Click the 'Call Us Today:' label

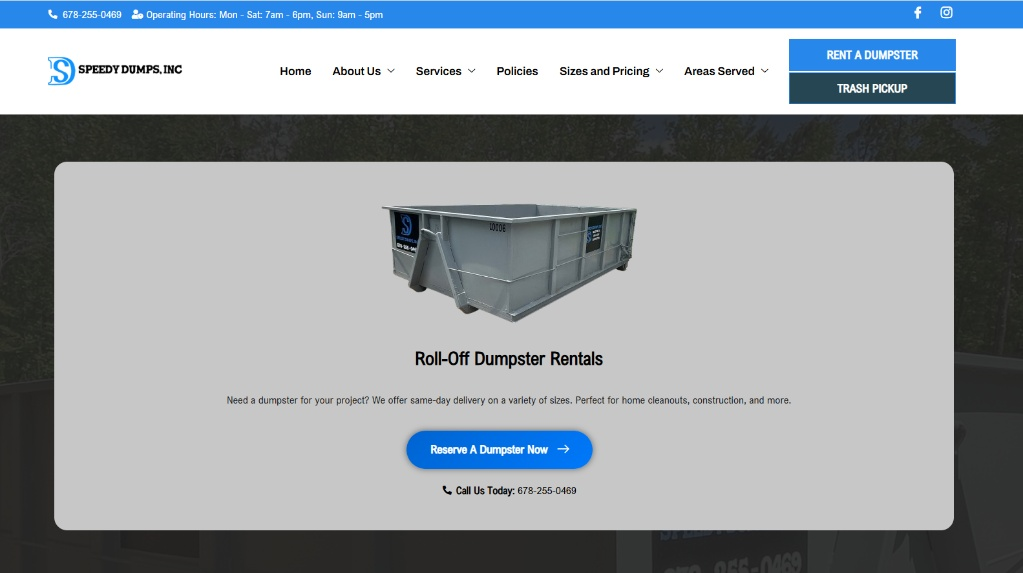[x=485, y=490]
